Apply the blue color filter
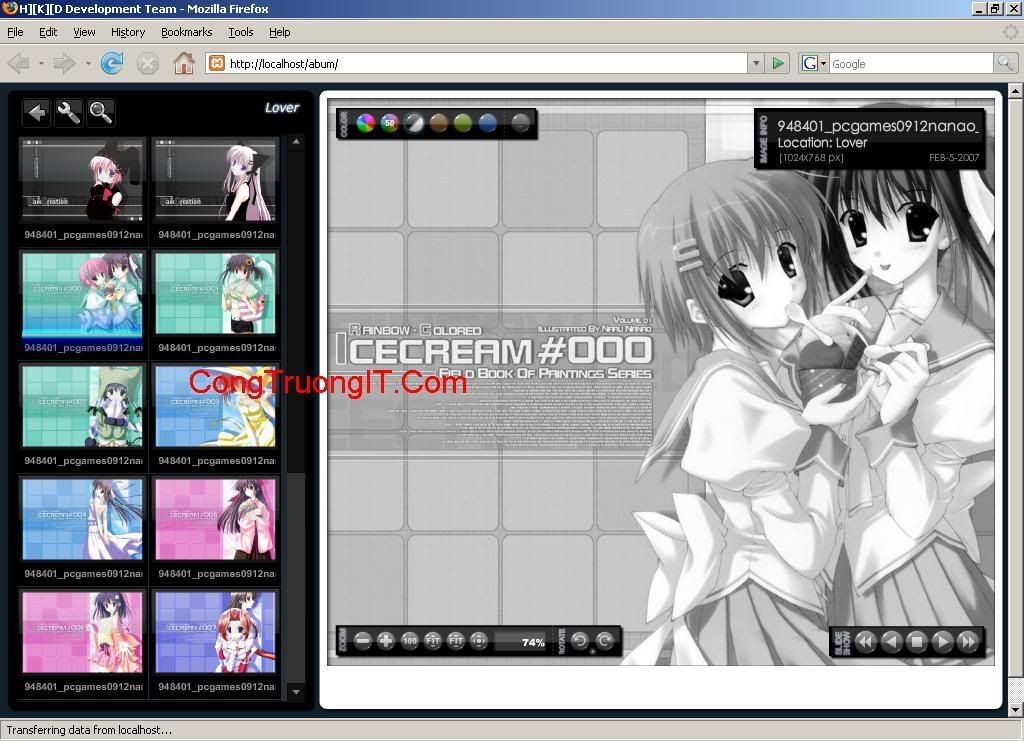 [x=487, y=123]
